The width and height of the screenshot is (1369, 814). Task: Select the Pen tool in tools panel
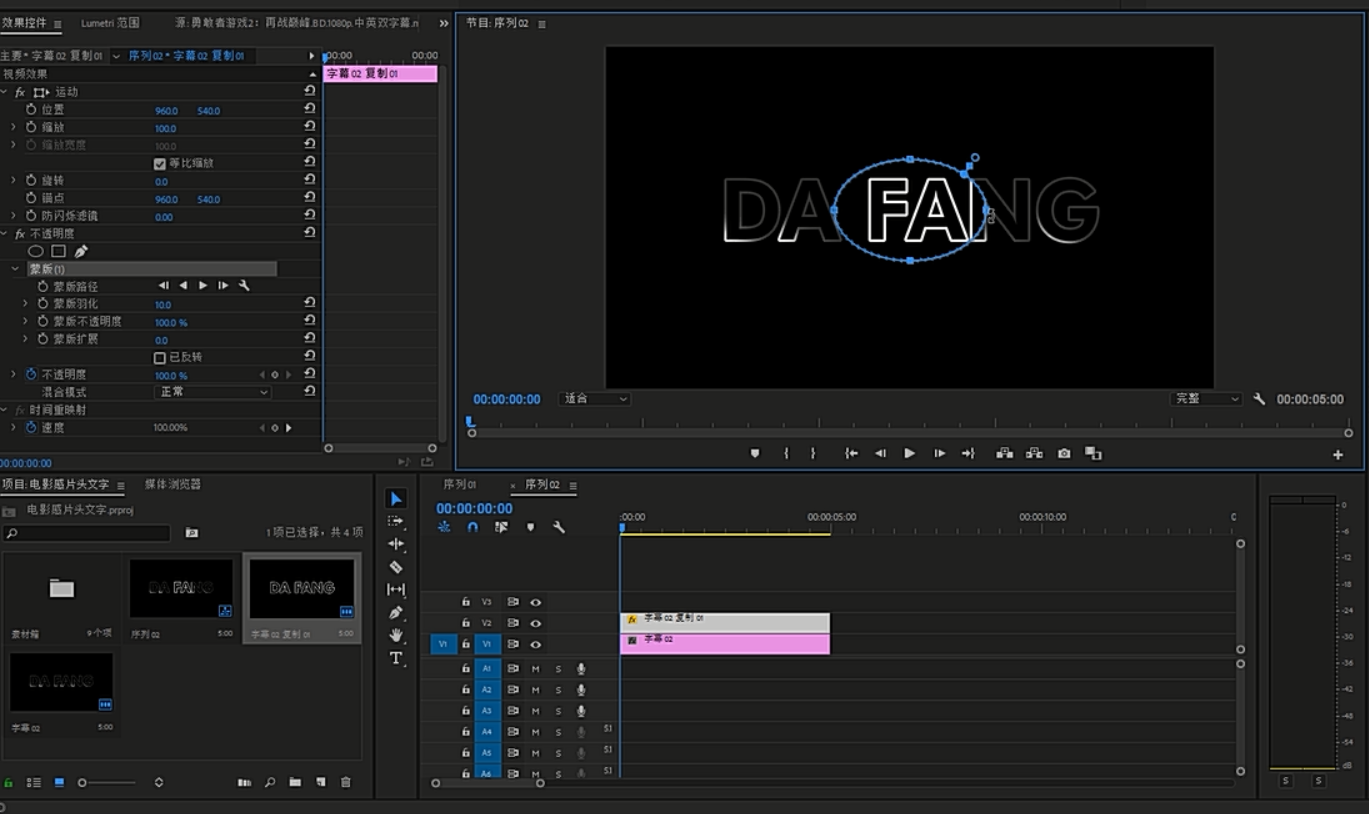(396, 612)
